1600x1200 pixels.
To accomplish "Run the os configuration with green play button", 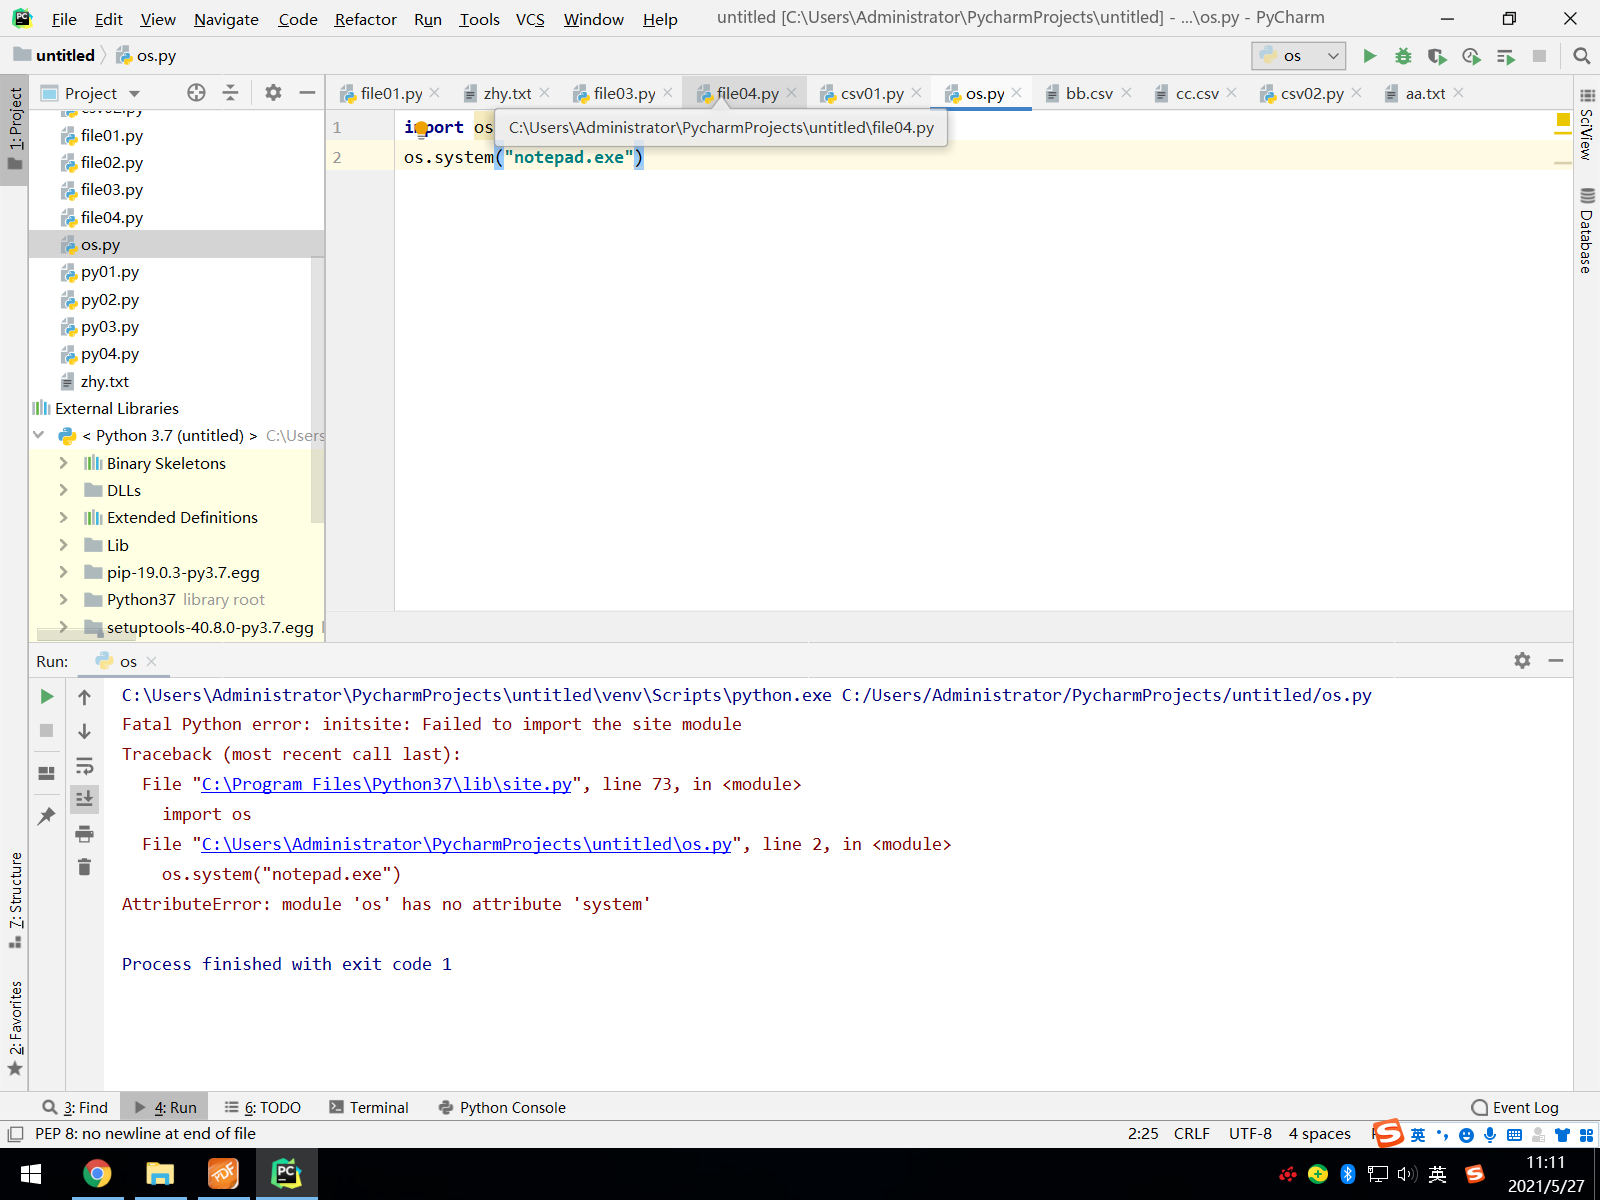I will [1369, 56].
